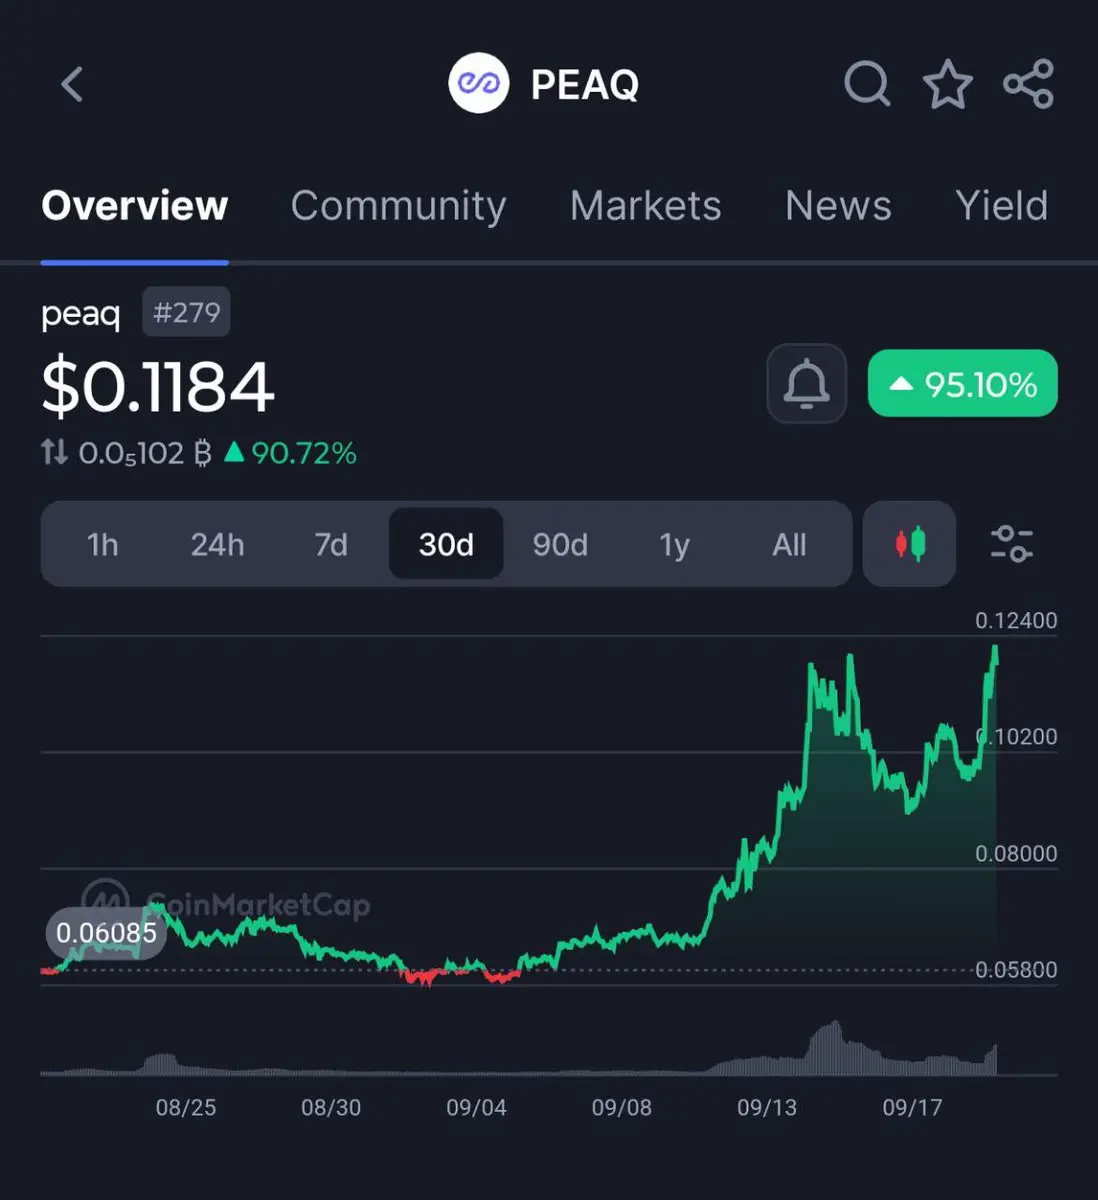
Task: Tap the #279 rank badge
Action: point(186,312)
